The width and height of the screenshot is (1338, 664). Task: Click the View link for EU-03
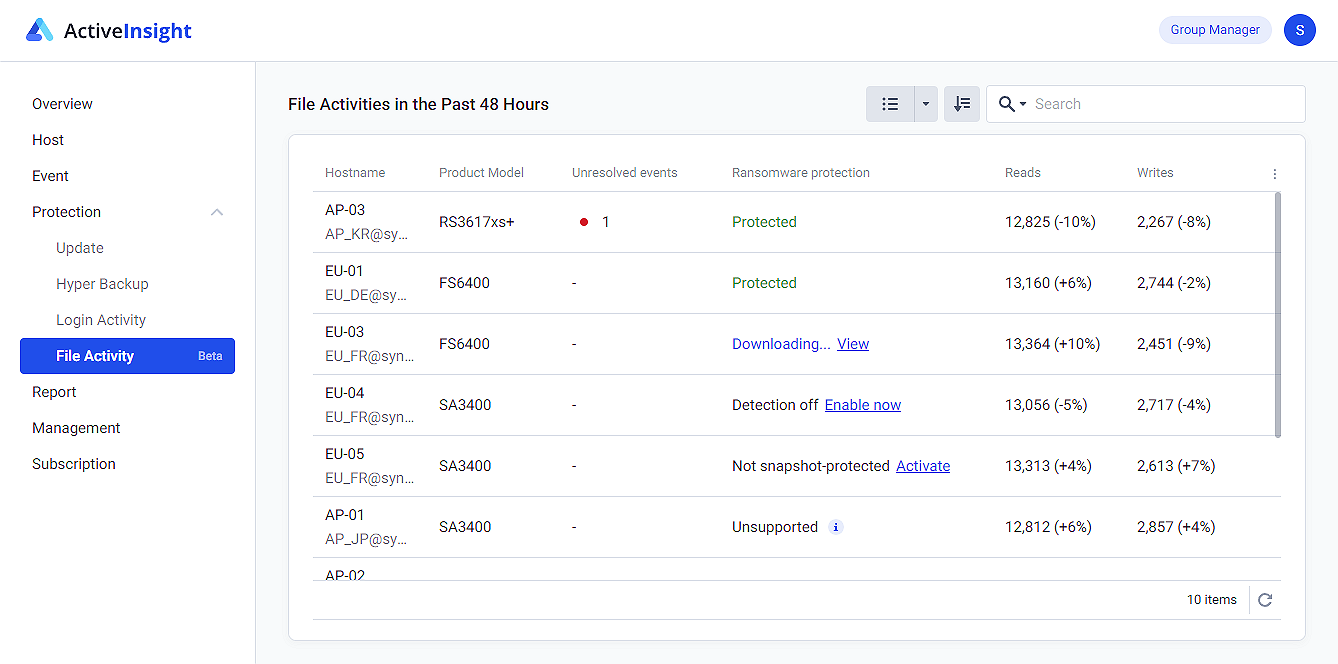click(x=853, y=344)
